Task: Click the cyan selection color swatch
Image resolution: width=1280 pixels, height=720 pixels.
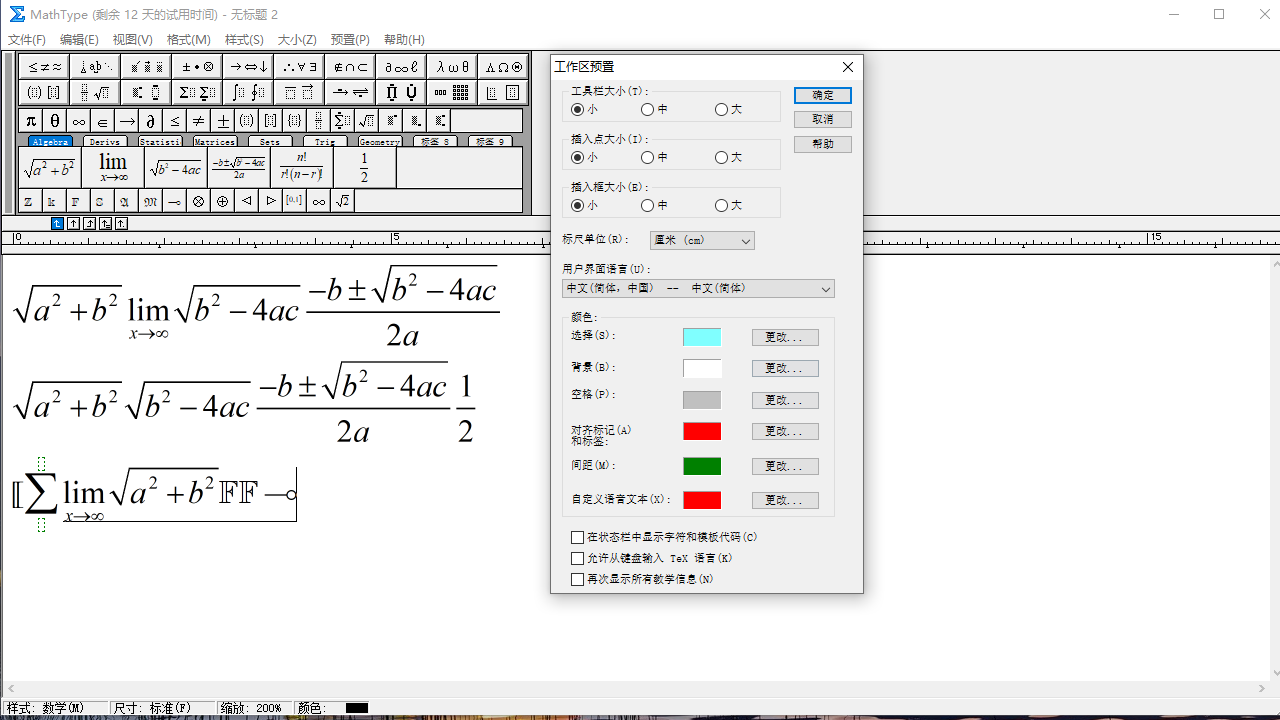Action: (702, 337)
